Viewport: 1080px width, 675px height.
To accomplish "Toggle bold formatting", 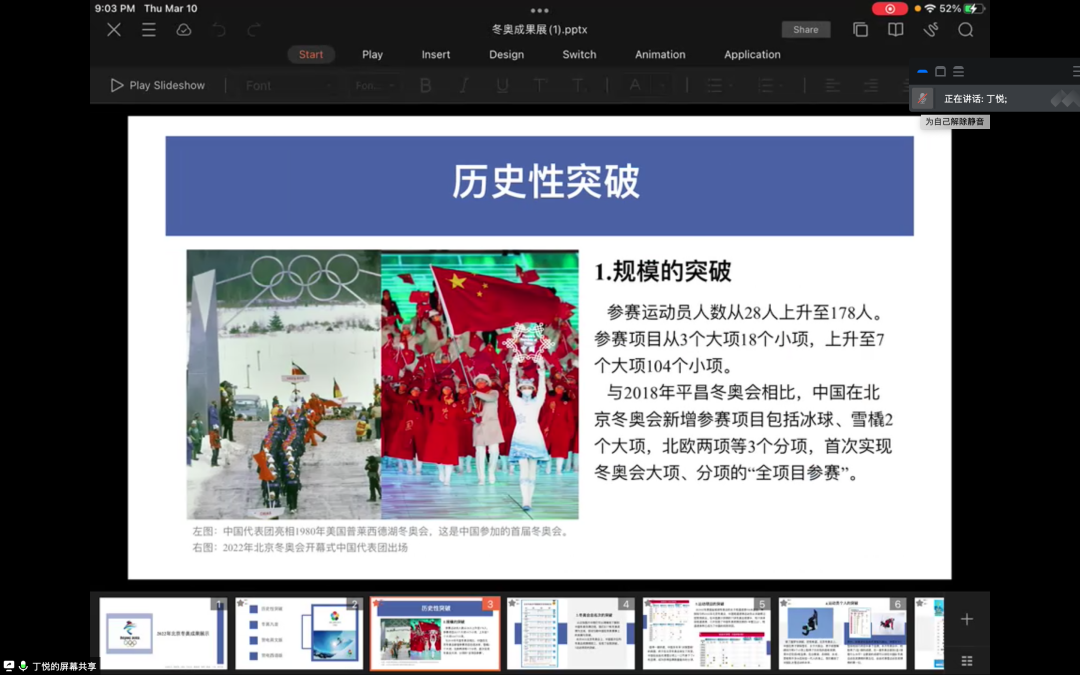I will pyautogui.click(x=426, y=86).
